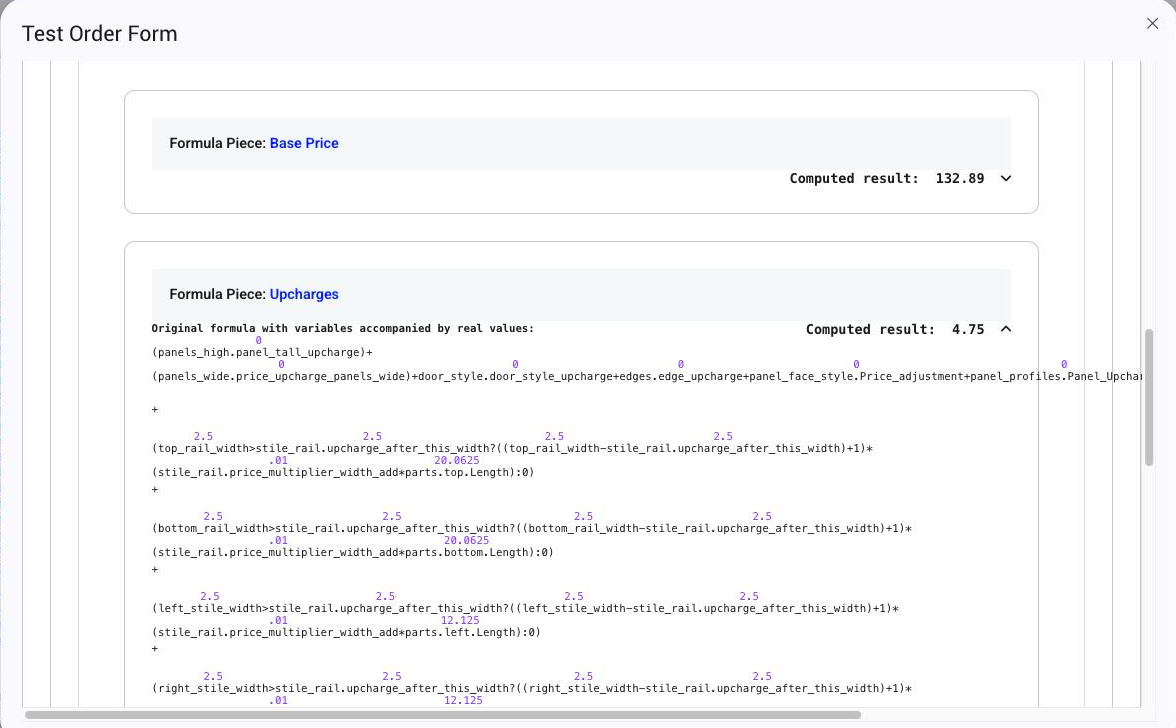Select the Test Order Form title text
Viewport: 1176px width, 728px height.
coord(100,34)
